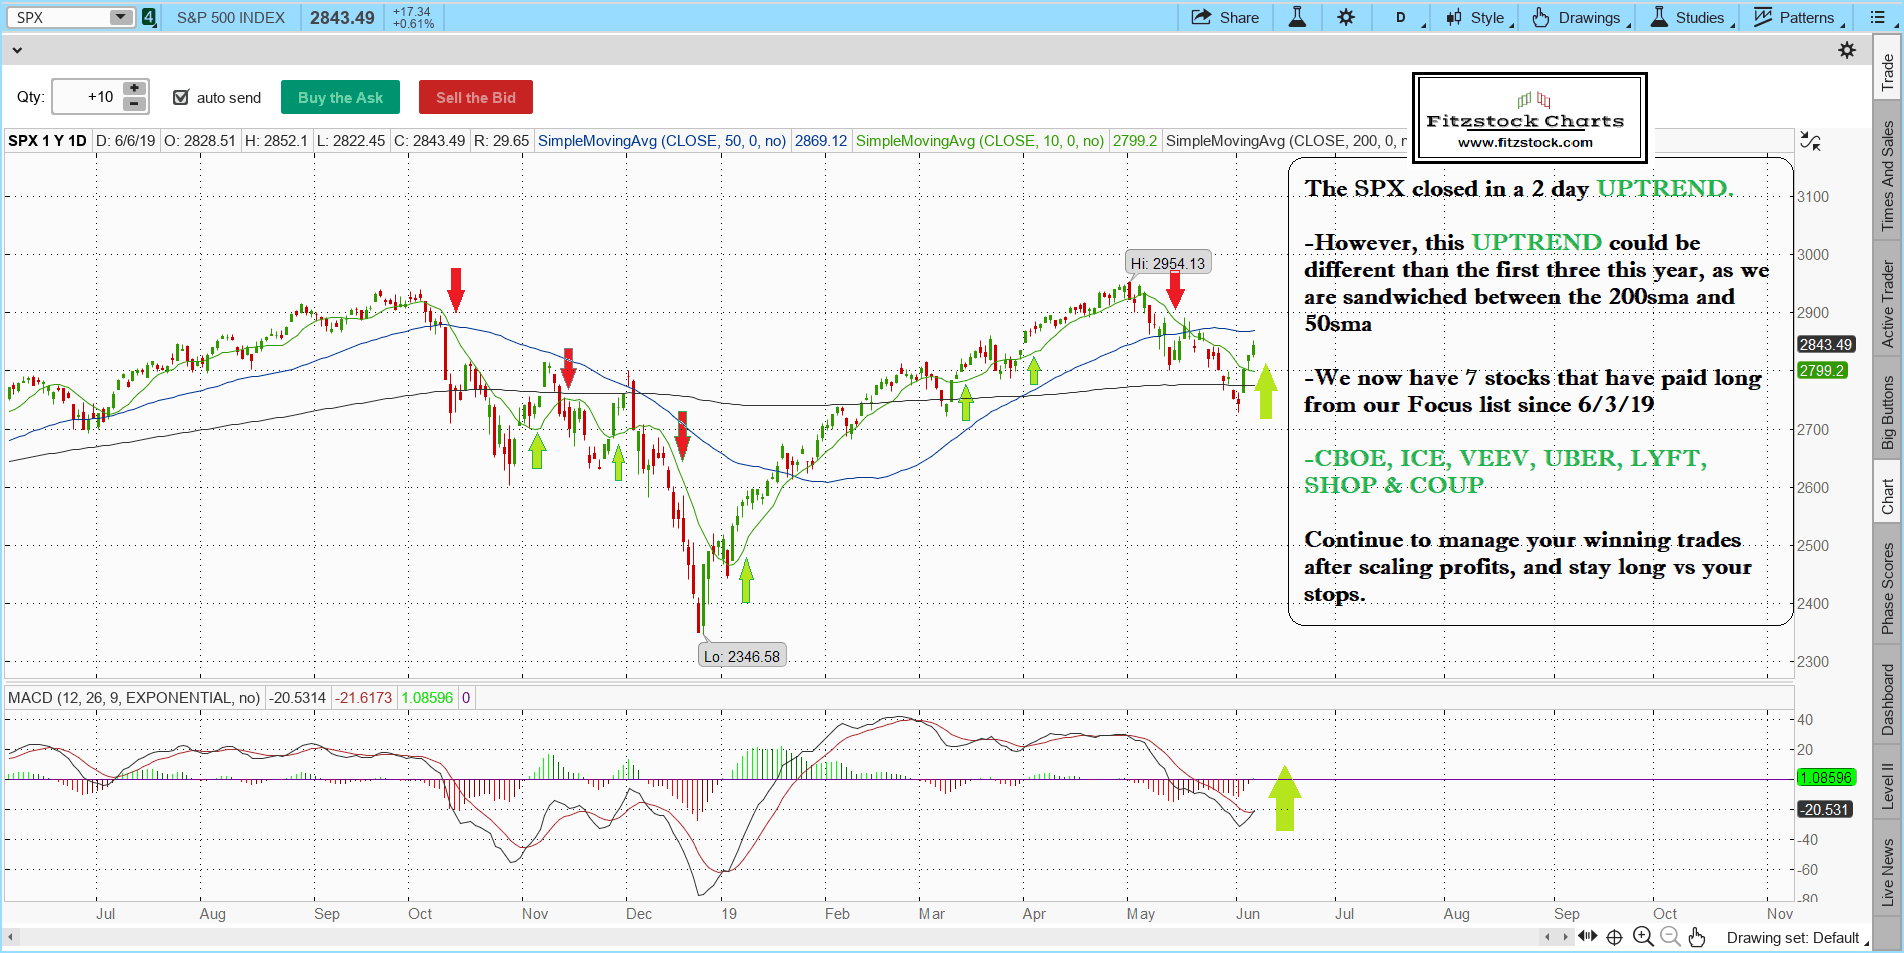Open chart settings gear in top toolbar
The height and width of the screenshot is (953, 1904).
click(x=1346, y=17)
